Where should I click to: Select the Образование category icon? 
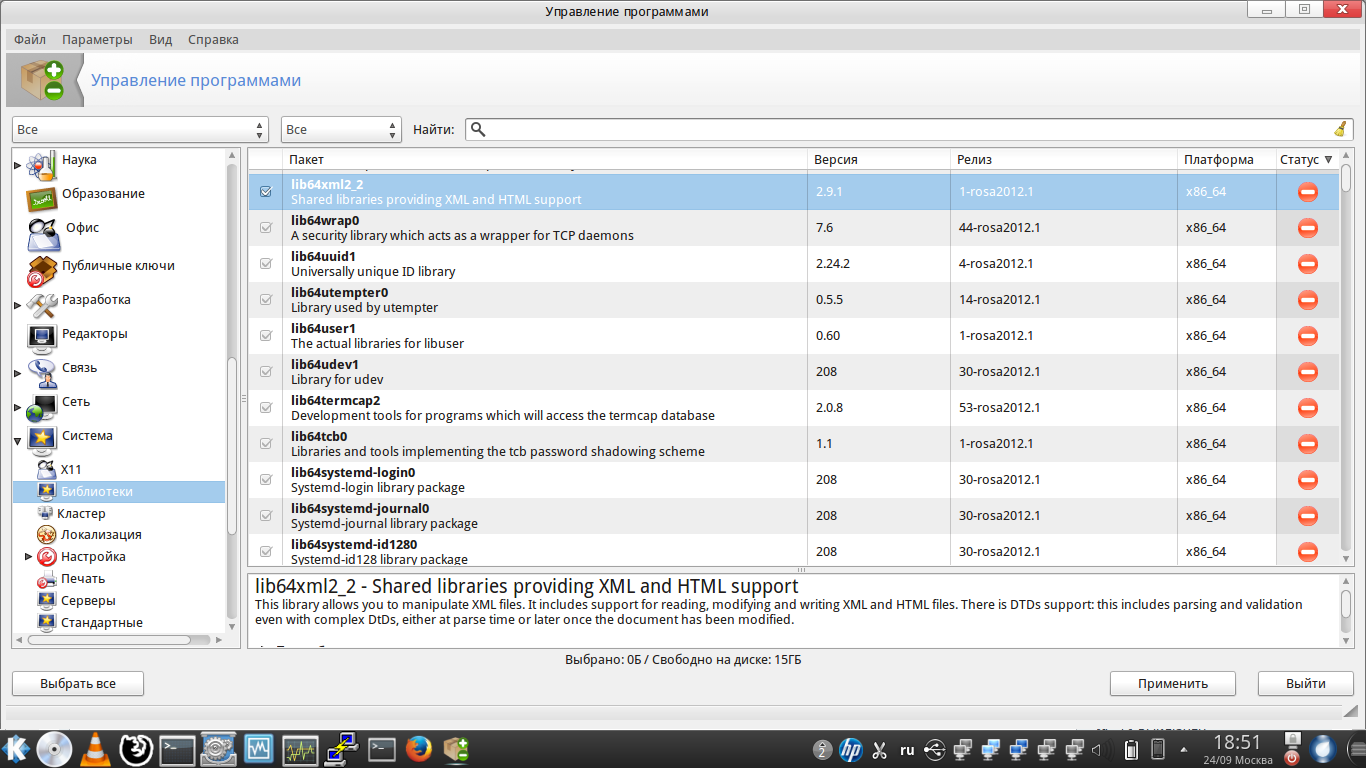tap(41, 196)
